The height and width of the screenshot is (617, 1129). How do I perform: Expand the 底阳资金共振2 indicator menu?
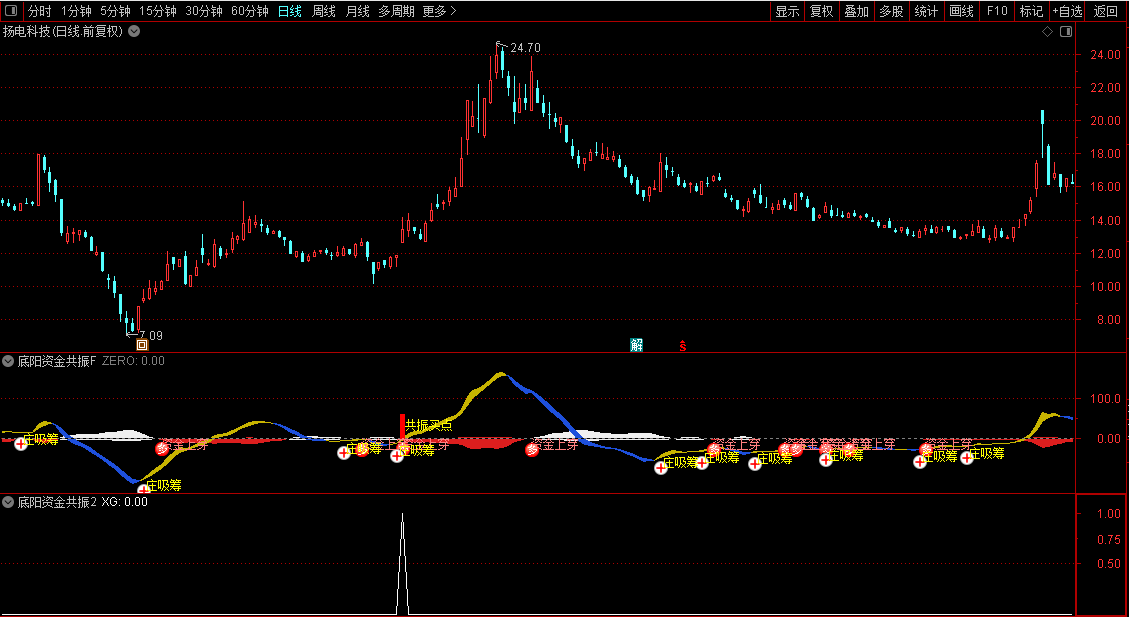pos(9,502)
